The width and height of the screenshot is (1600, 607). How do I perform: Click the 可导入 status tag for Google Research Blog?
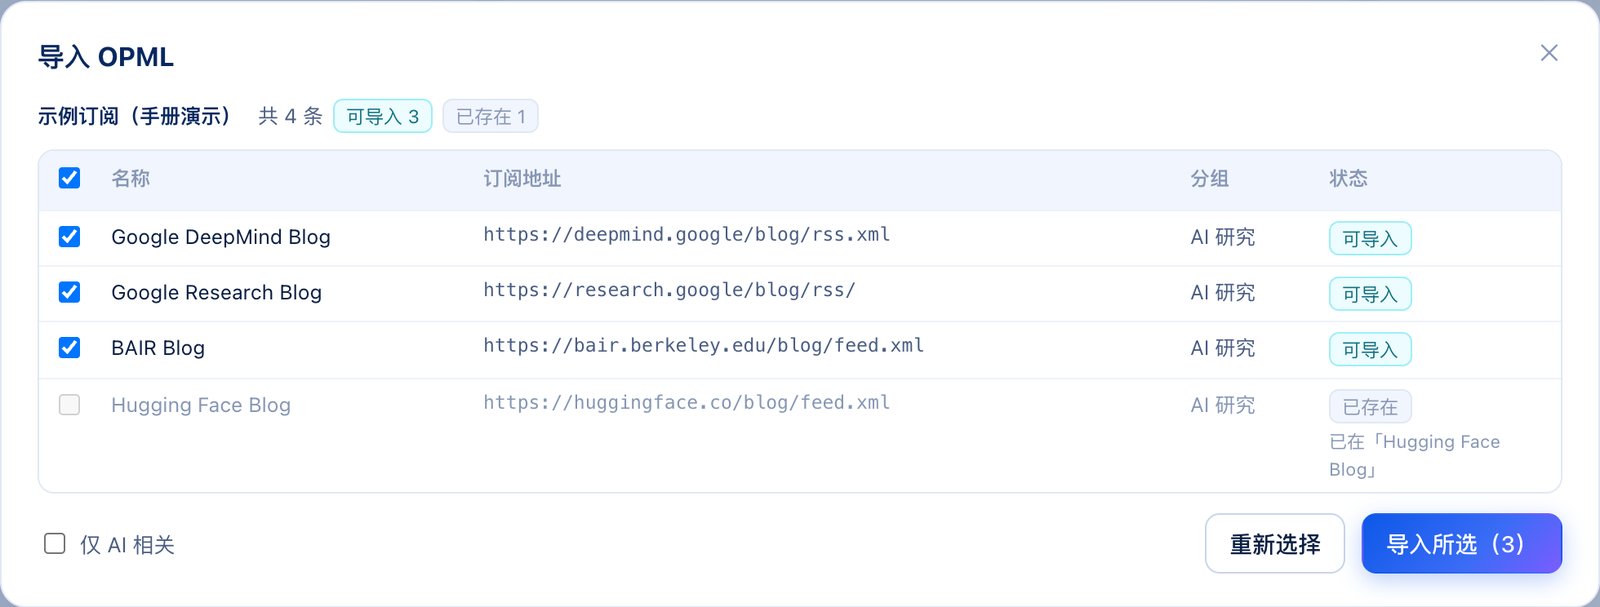click(x=1370, y=294)
